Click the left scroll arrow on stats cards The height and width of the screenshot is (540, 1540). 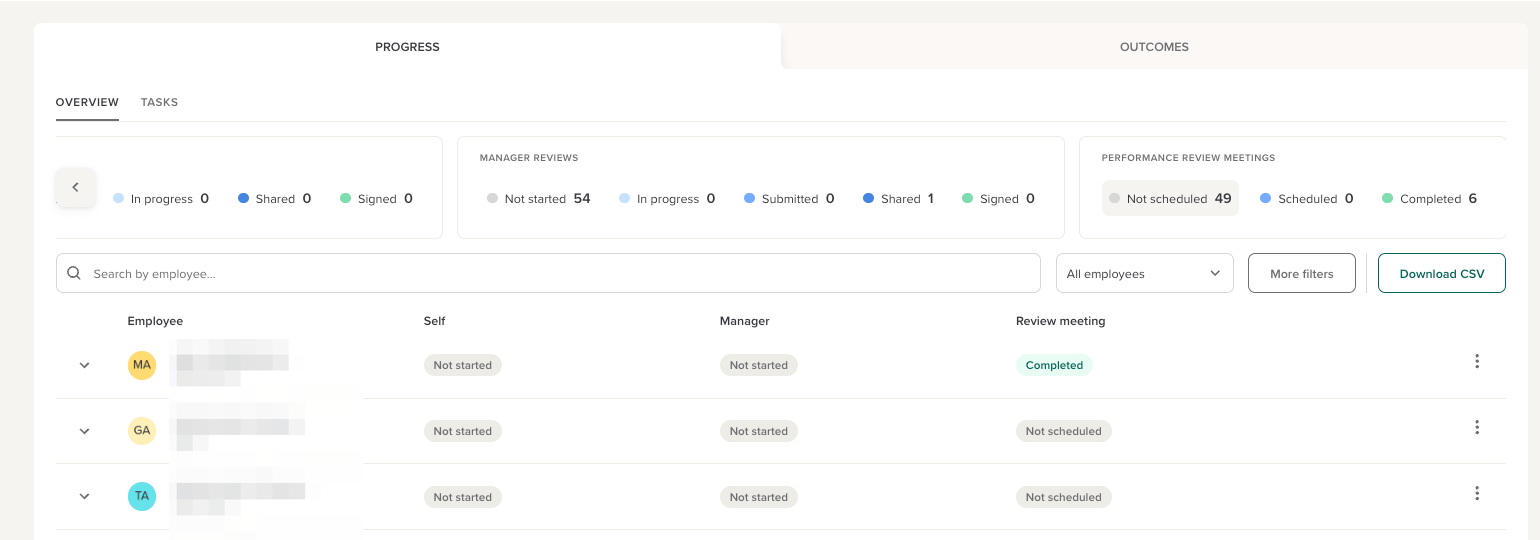tap(75, 187)
